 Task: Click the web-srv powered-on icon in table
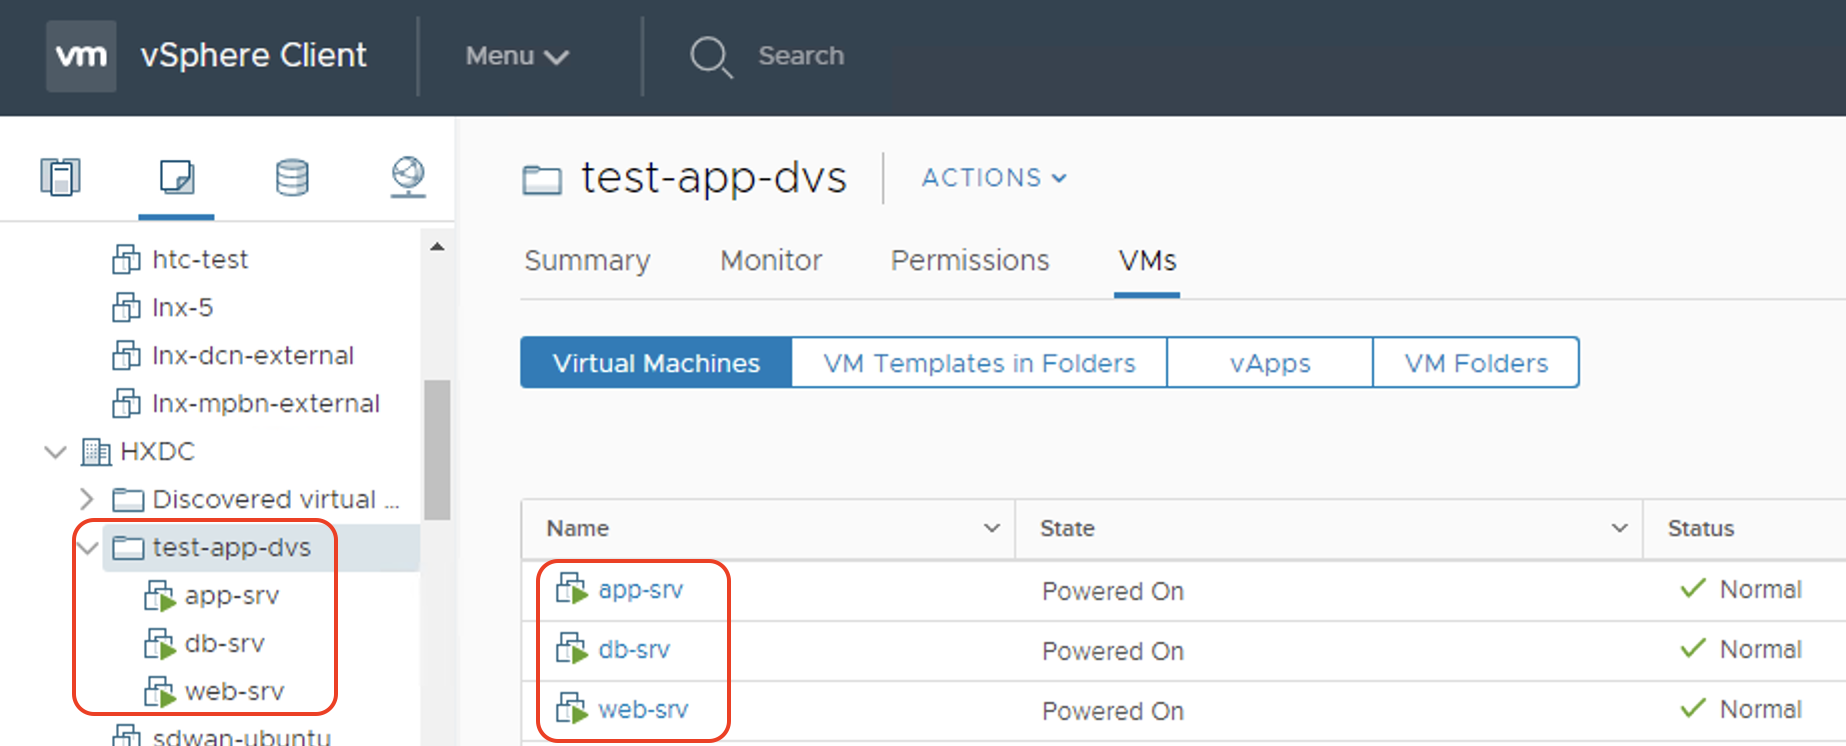[572, 709]
